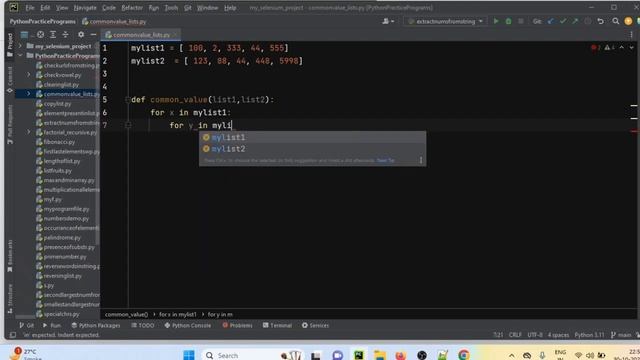Expand the my_selenium_project folder
Image resolution: width=640 pixels, height=360 pixels.
point(20,46)
